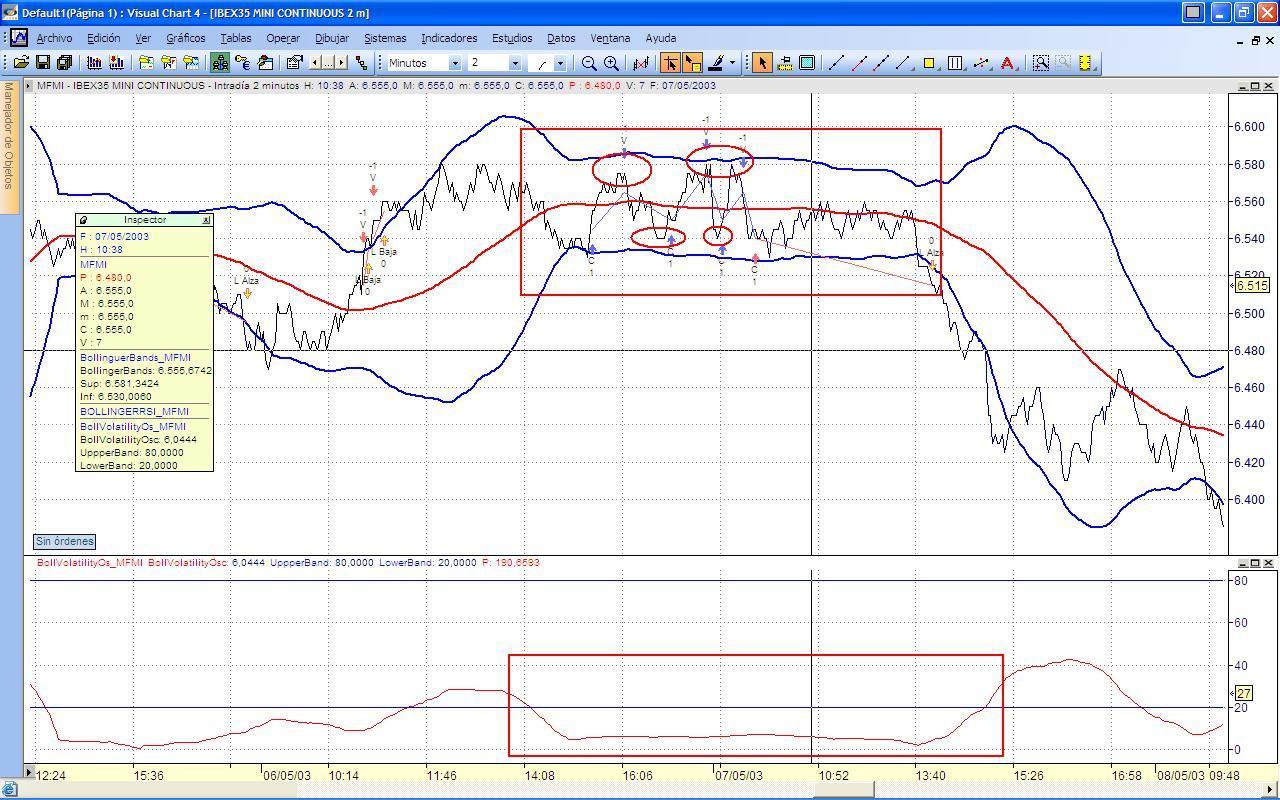Screen dimensions: 1280x800
Task: Toggle the crosshair cursor mode
Action: (x=670, y=63)
